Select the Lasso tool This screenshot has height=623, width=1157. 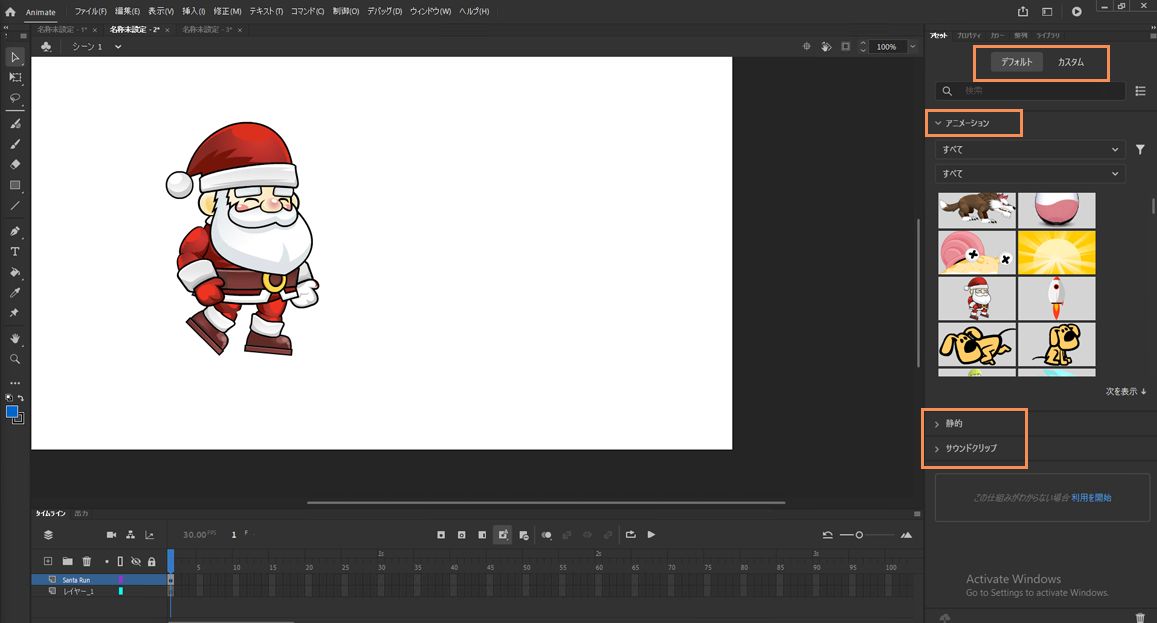coord(15,97)
